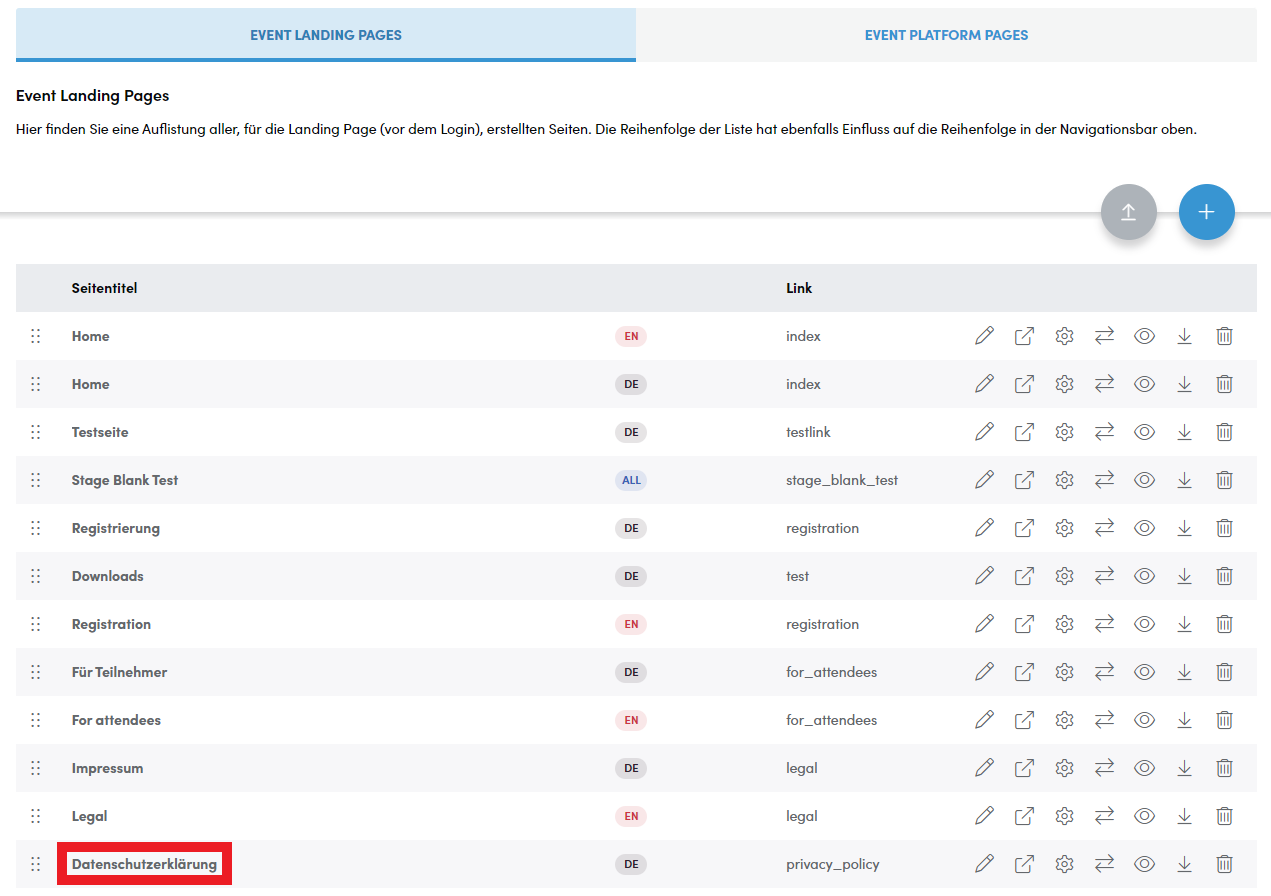Toggle visibility eye for Home EN
This screenshot has height=896, width=1271.
pos(1144,336)
